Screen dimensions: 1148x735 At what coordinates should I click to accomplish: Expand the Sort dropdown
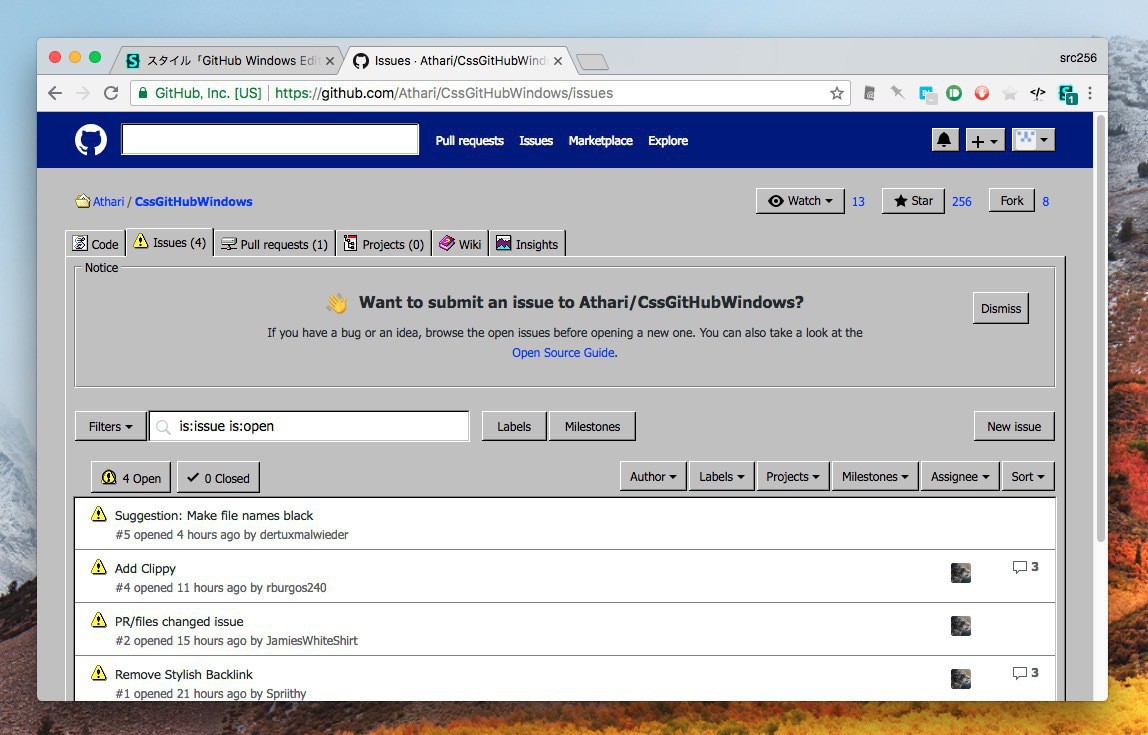click(x=1028, y=477)
